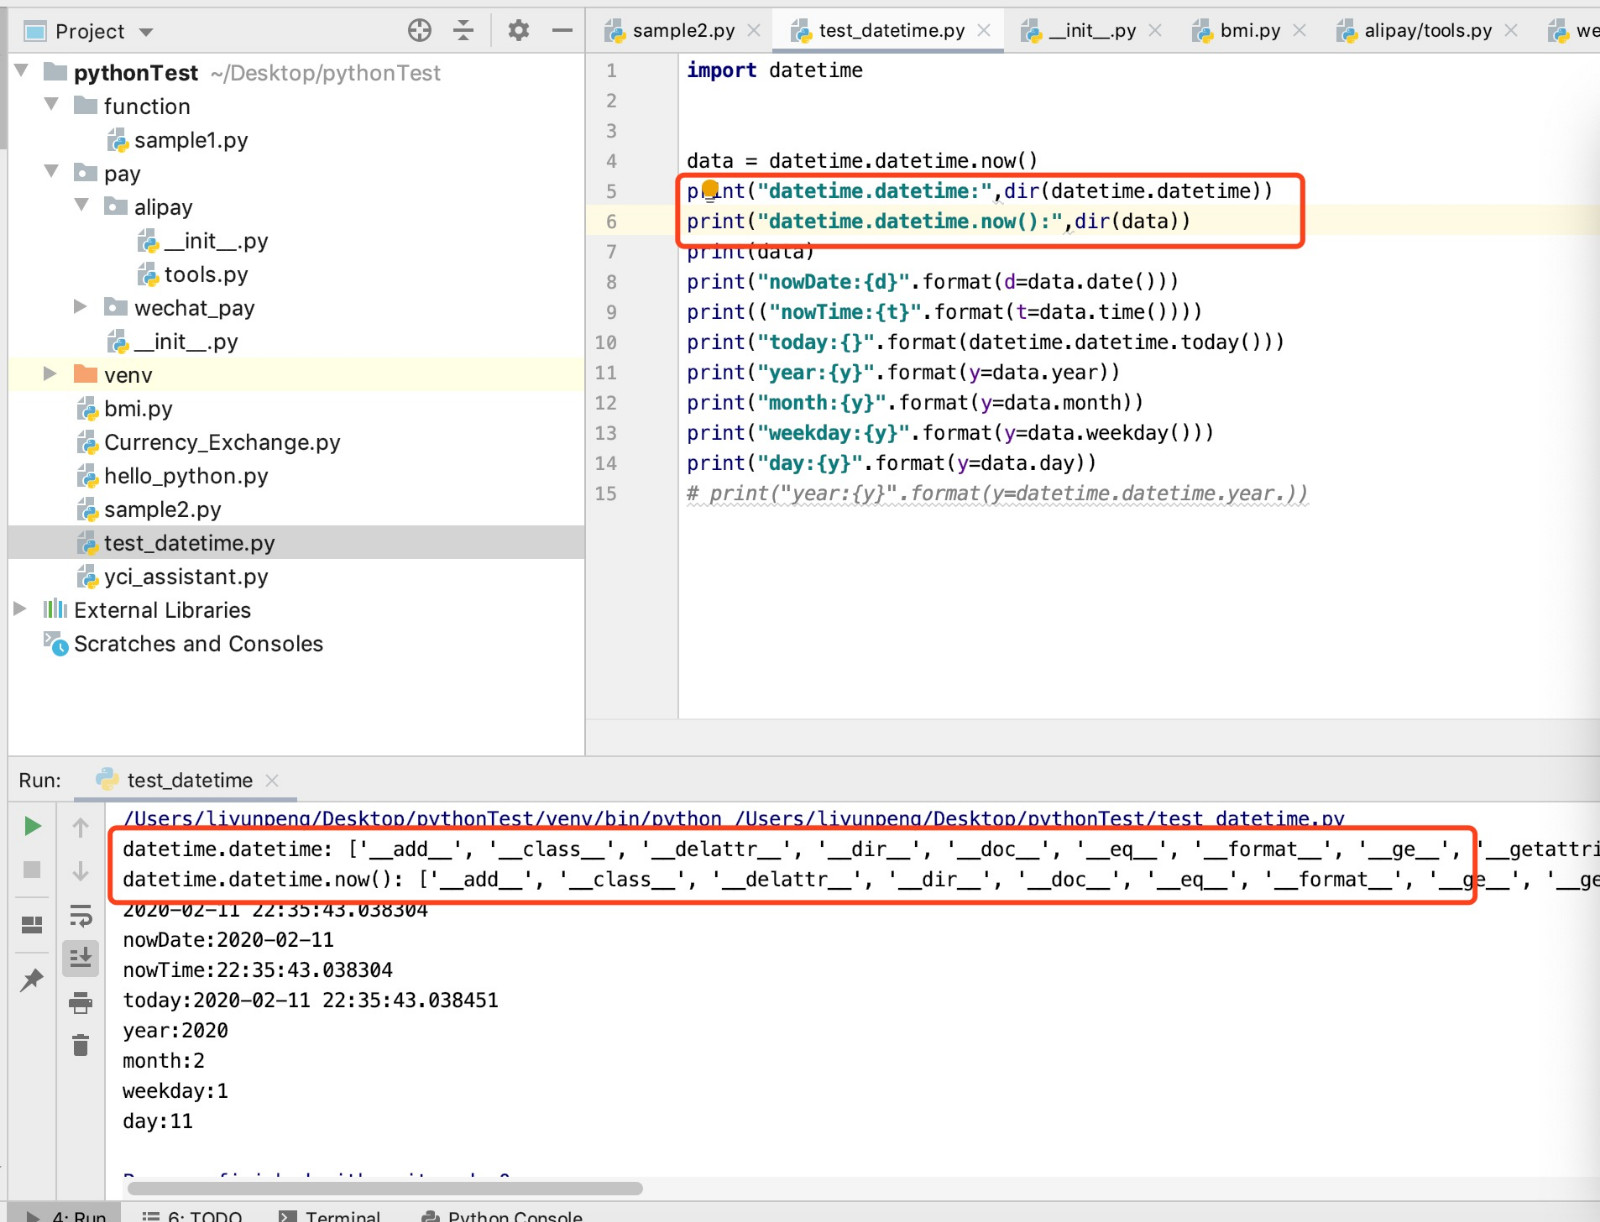Click the console horizontal scrollbar
Viewport: 1600px width, 1222px height.
[385, 1189]
